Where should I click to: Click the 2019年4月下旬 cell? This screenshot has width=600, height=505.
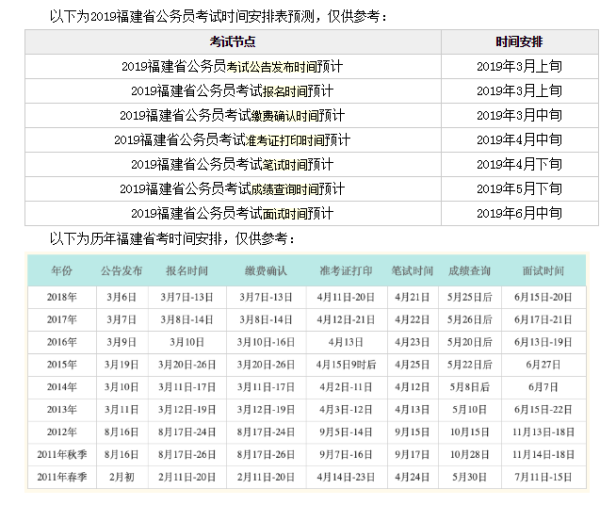[519, 165]
